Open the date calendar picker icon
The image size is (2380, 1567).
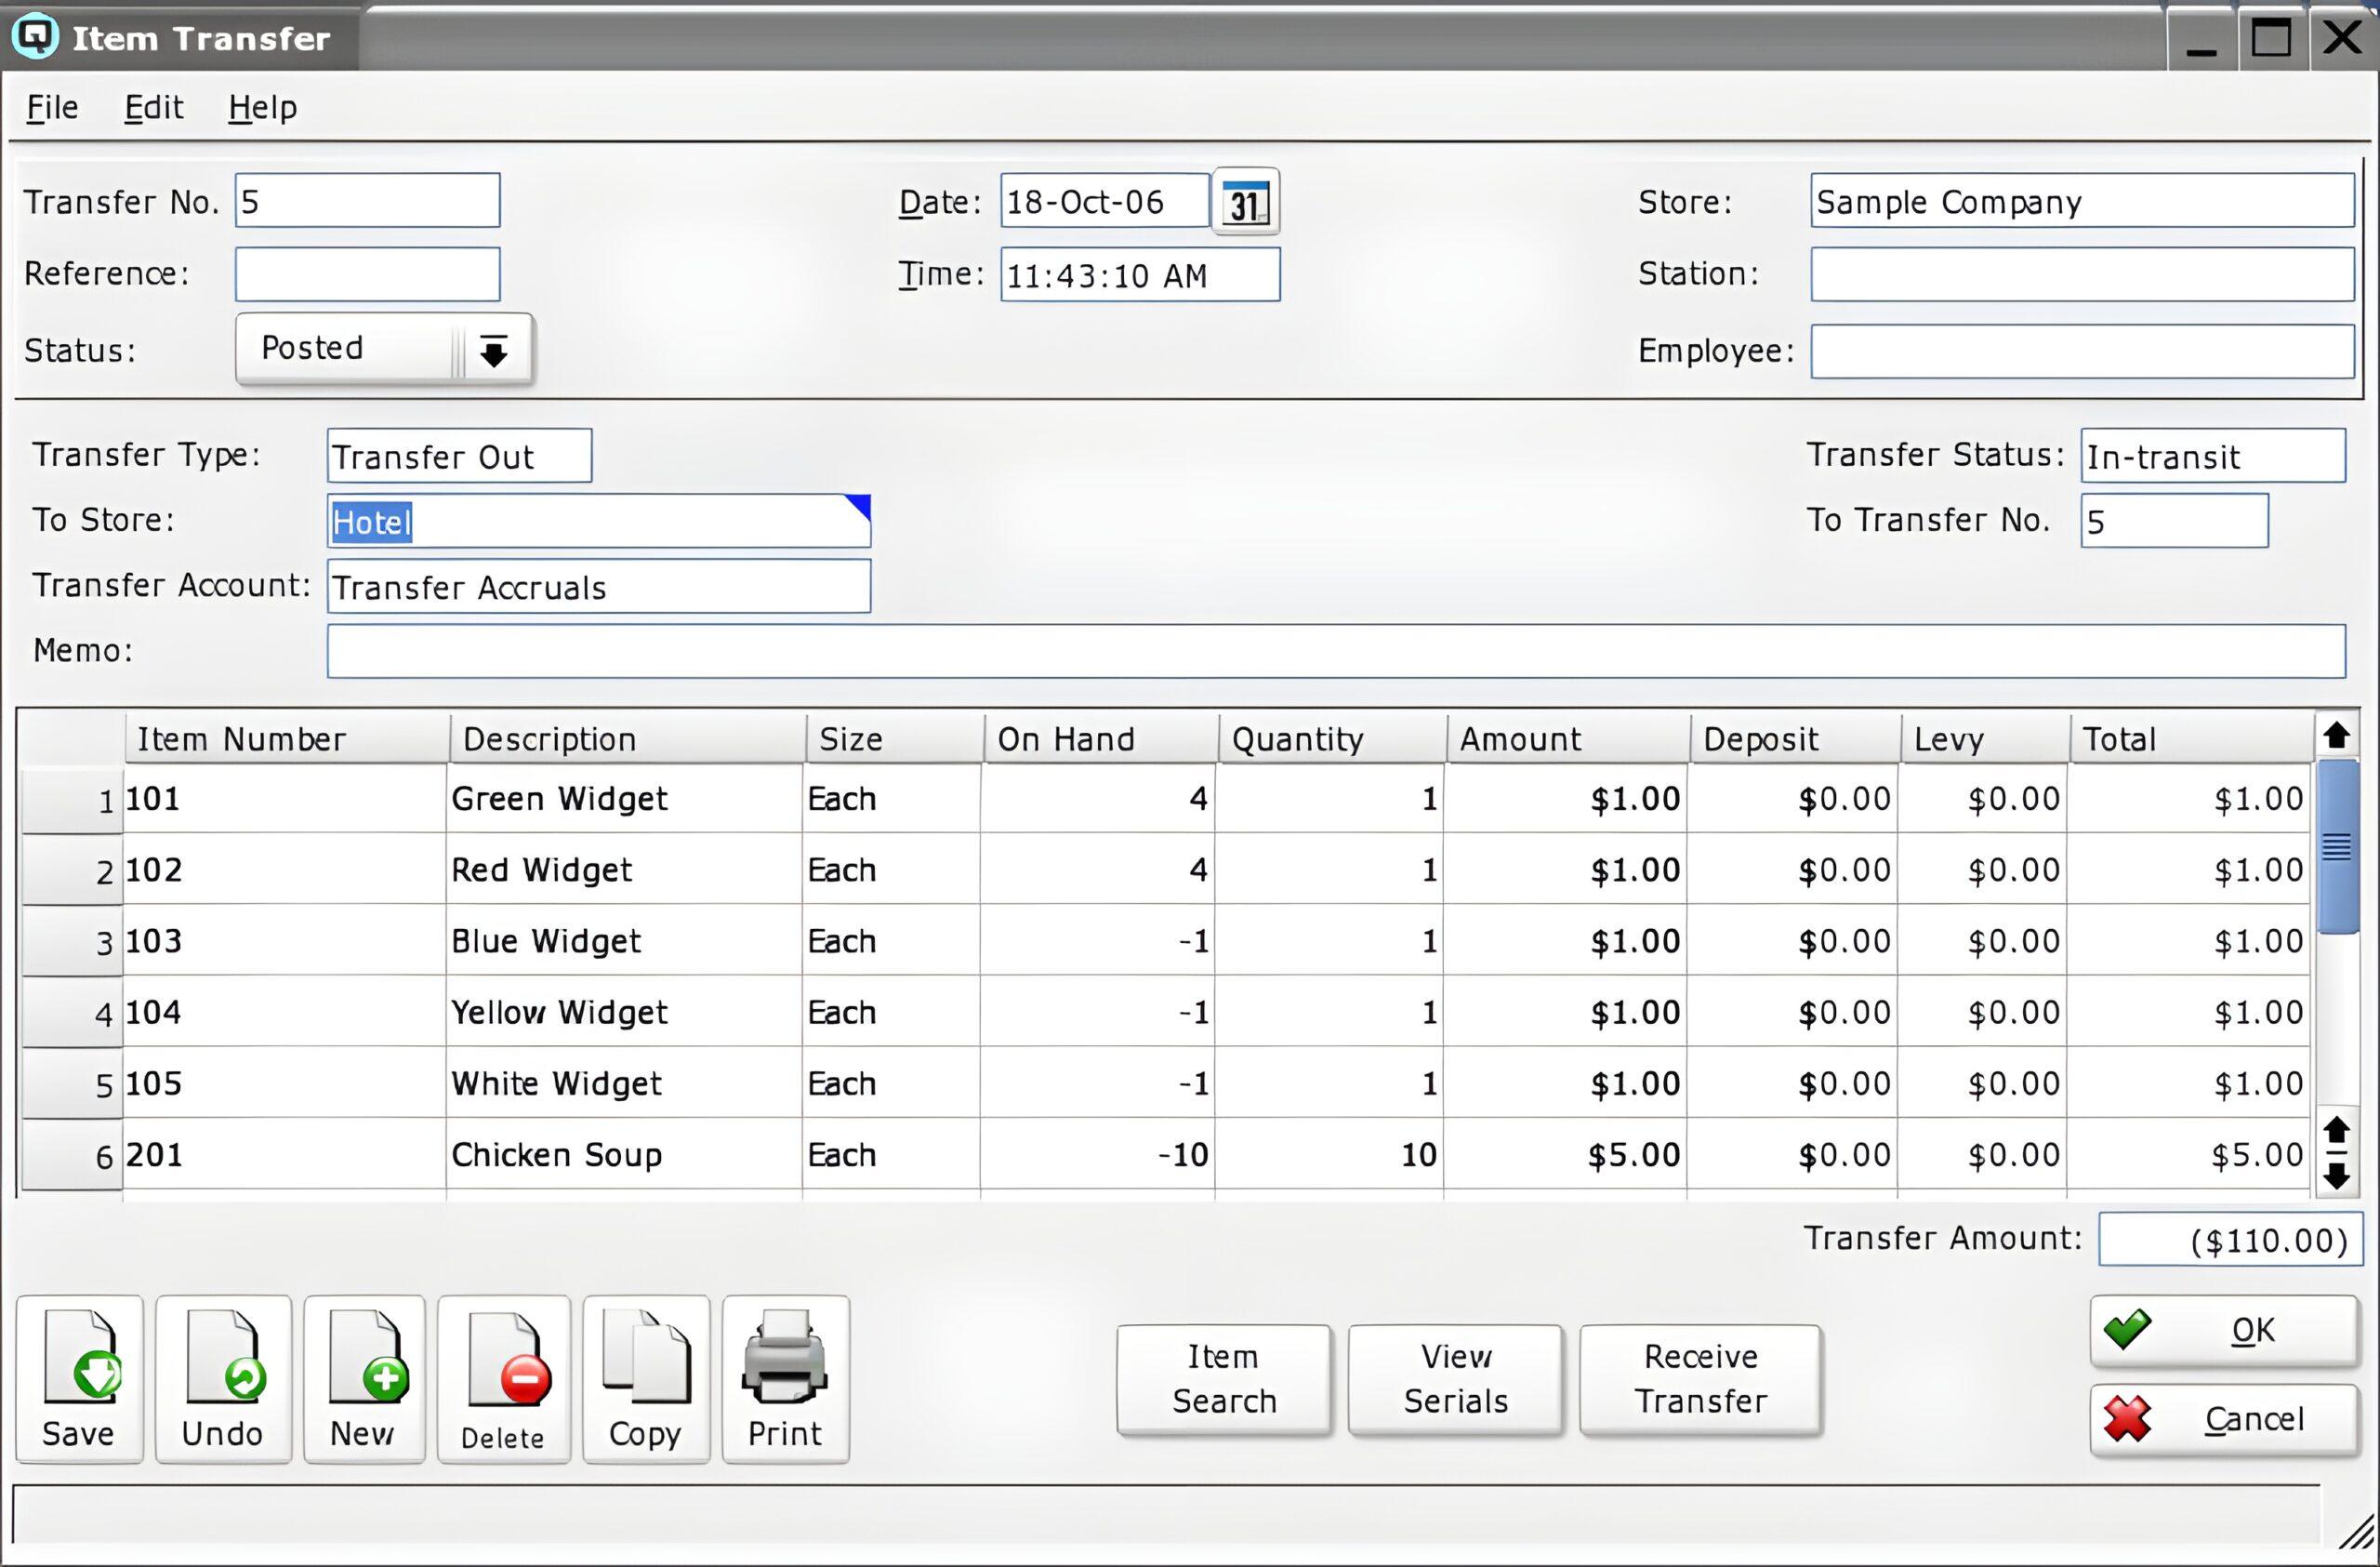click(1245, 202)
